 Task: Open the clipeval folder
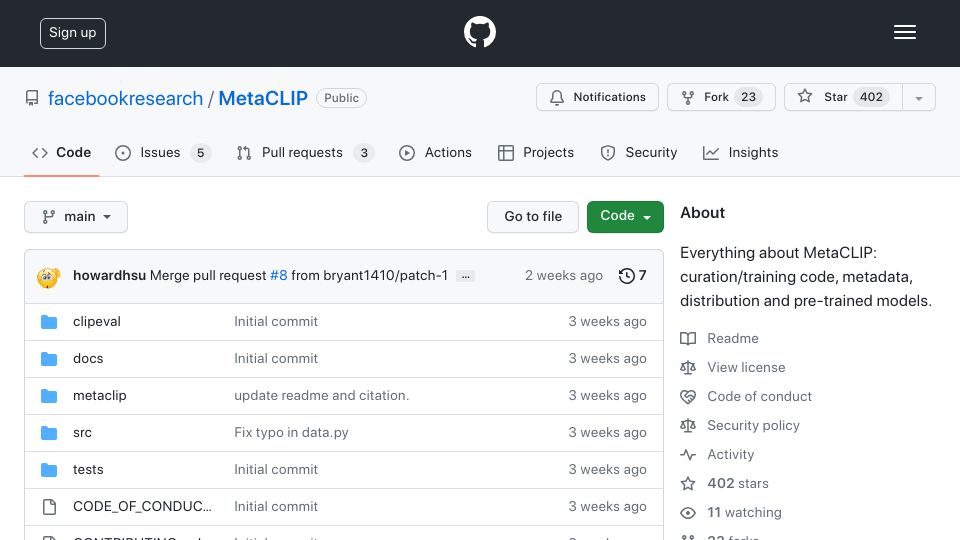97,321
